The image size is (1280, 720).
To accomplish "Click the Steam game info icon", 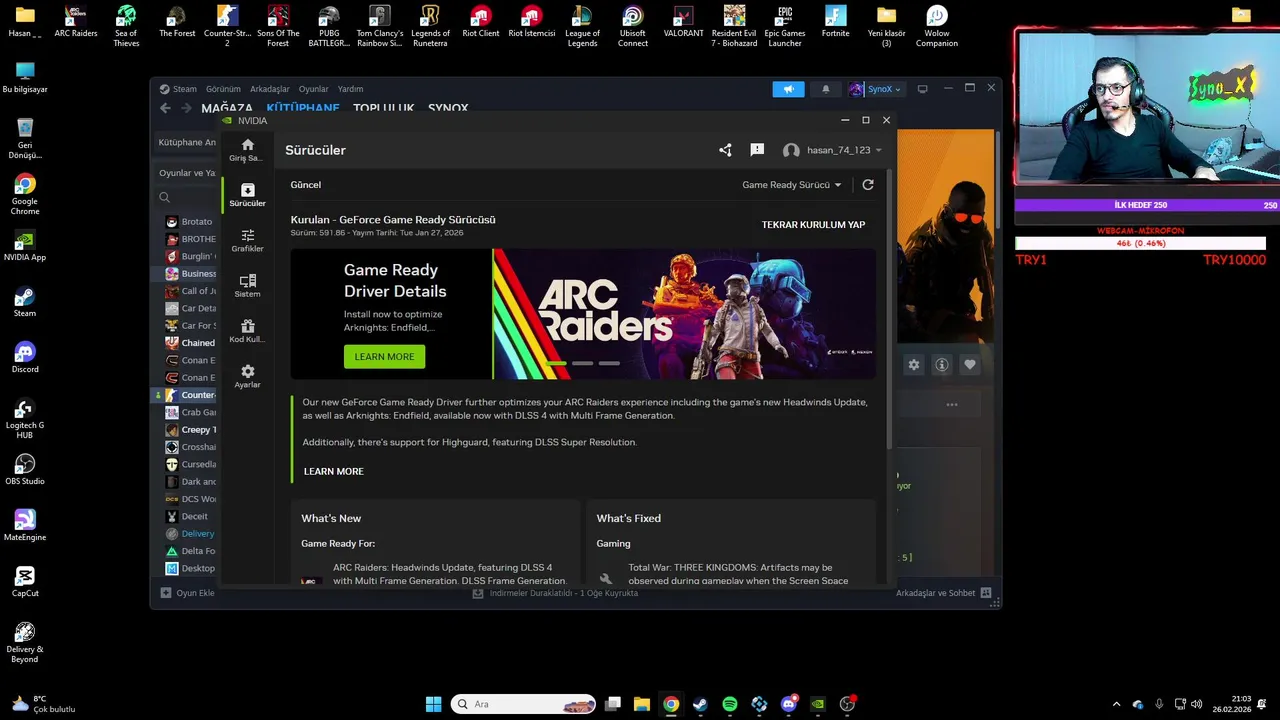I will (x=941, y=365).
